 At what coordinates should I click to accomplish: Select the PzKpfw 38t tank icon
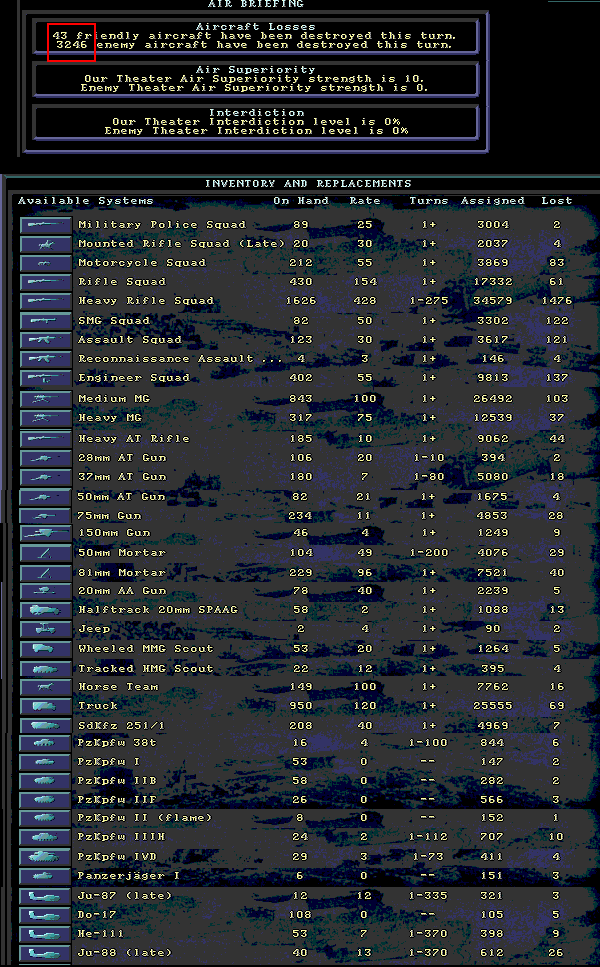46,743
